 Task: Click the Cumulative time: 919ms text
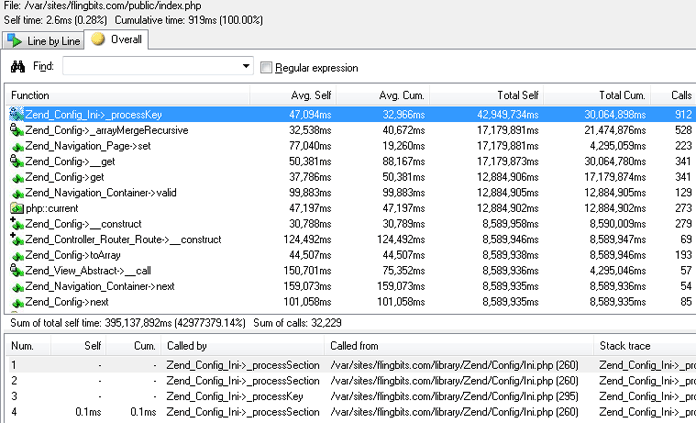point(189,20)
